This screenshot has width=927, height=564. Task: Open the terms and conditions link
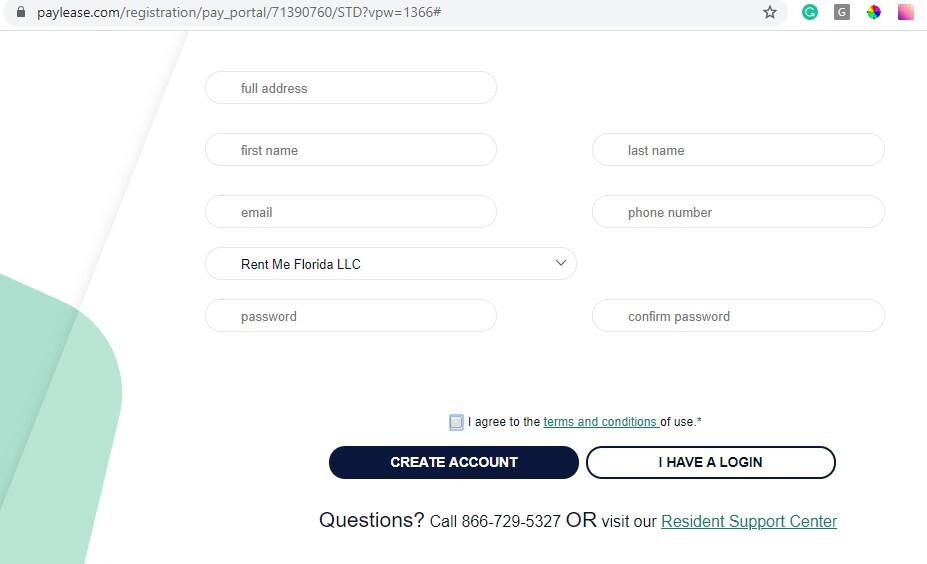pyautogui.click(x=600, y=422)
